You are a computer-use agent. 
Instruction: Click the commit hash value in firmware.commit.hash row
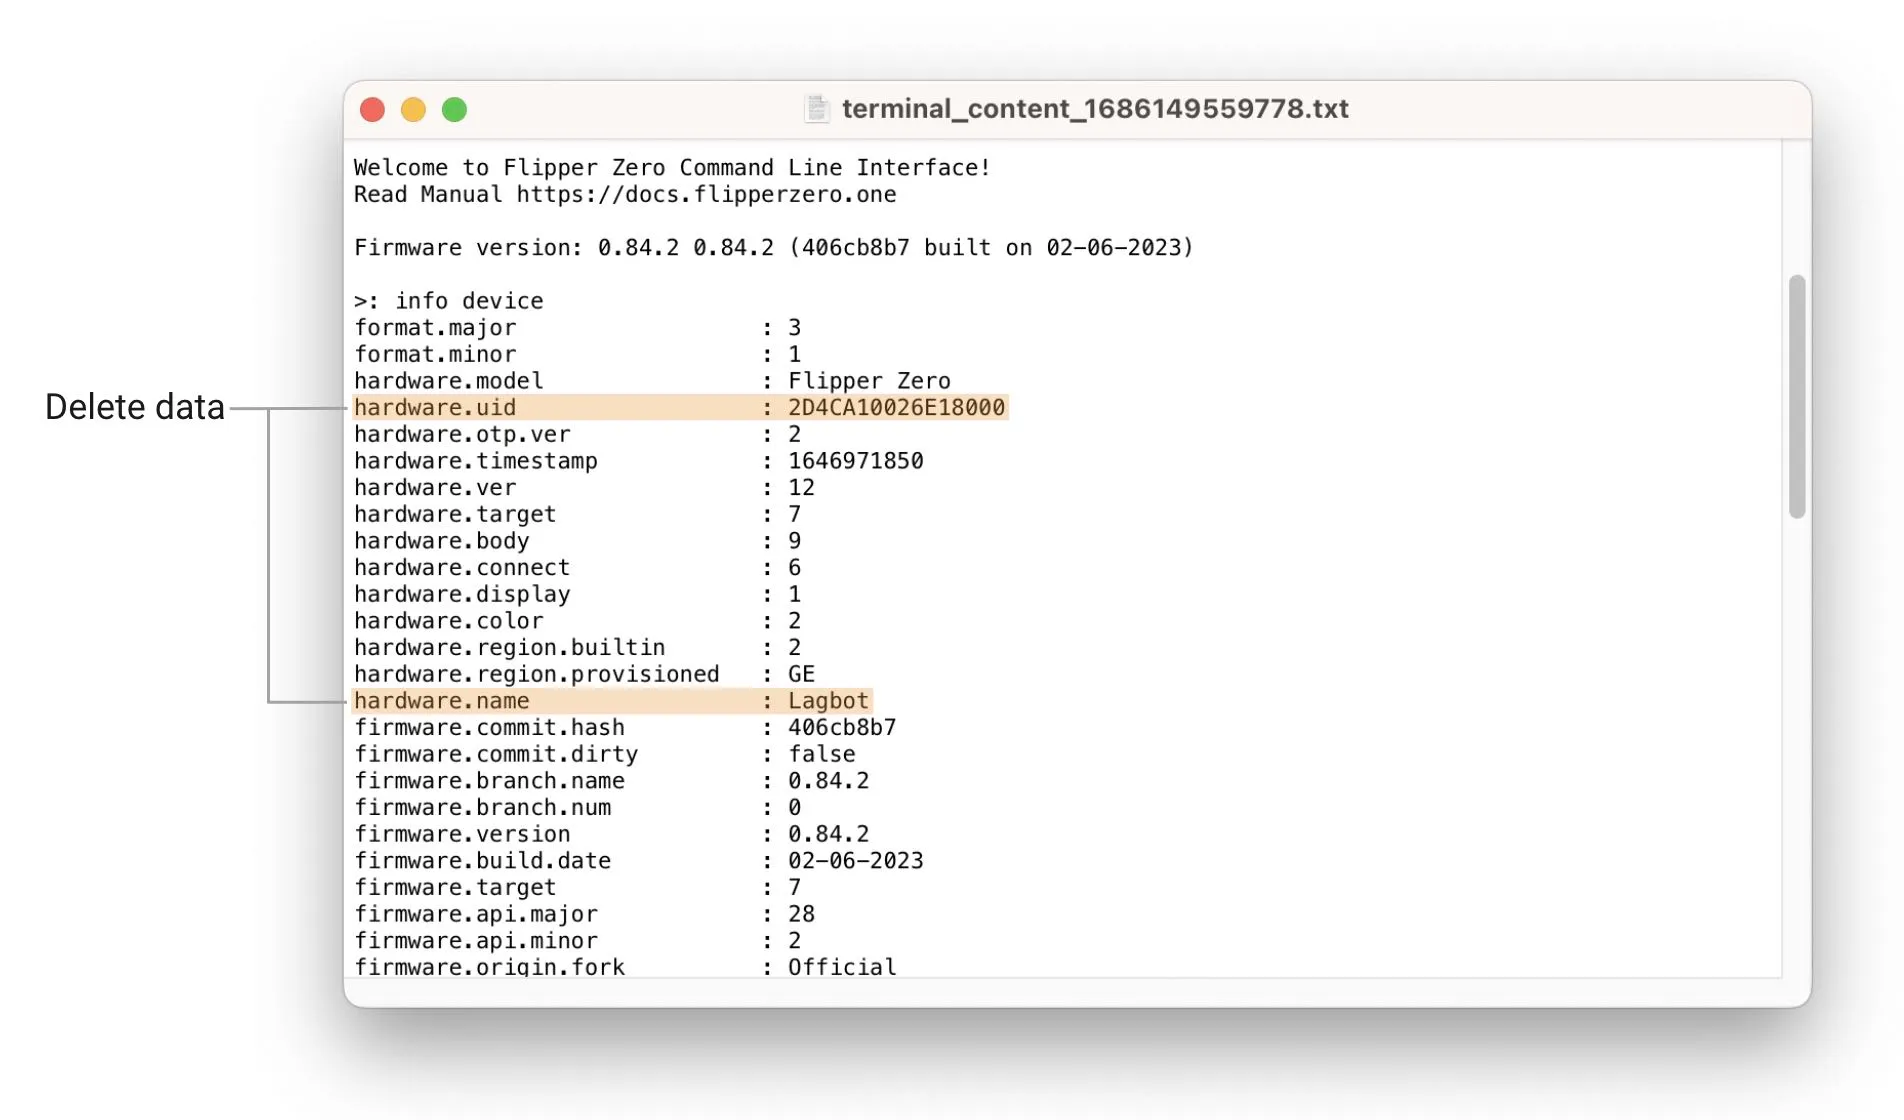842,727
